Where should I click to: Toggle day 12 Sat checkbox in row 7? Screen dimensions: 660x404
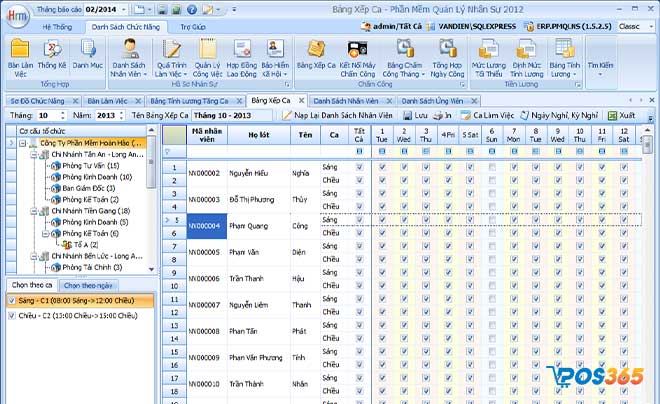tap(624, 246)
